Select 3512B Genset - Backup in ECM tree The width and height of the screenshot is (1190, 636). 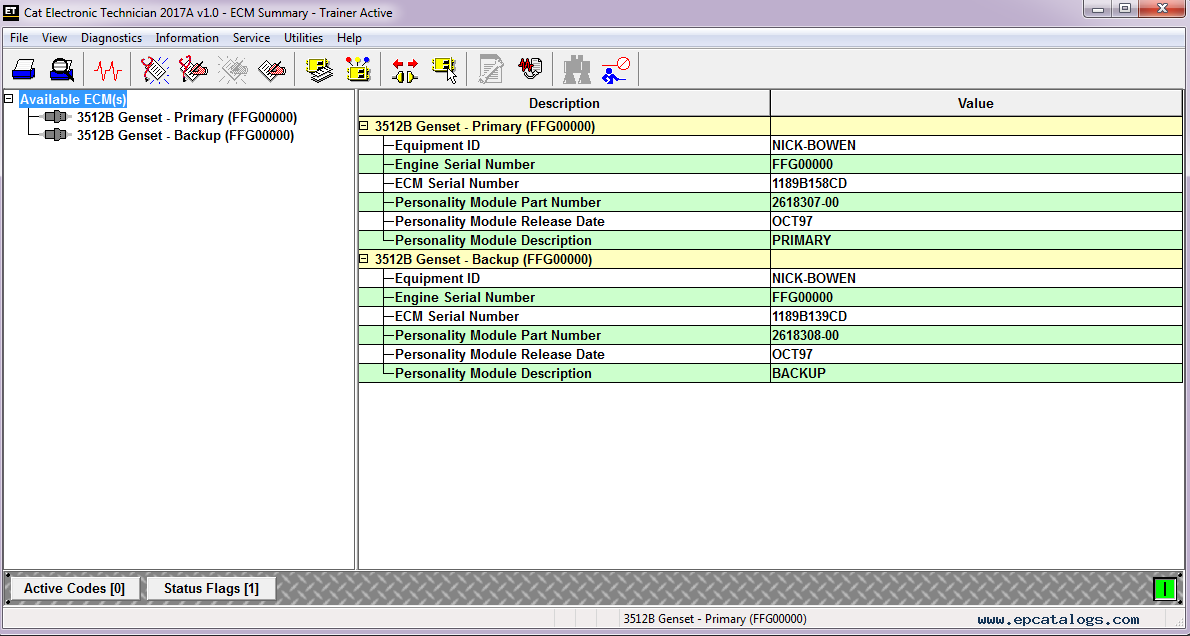(185, 136)
